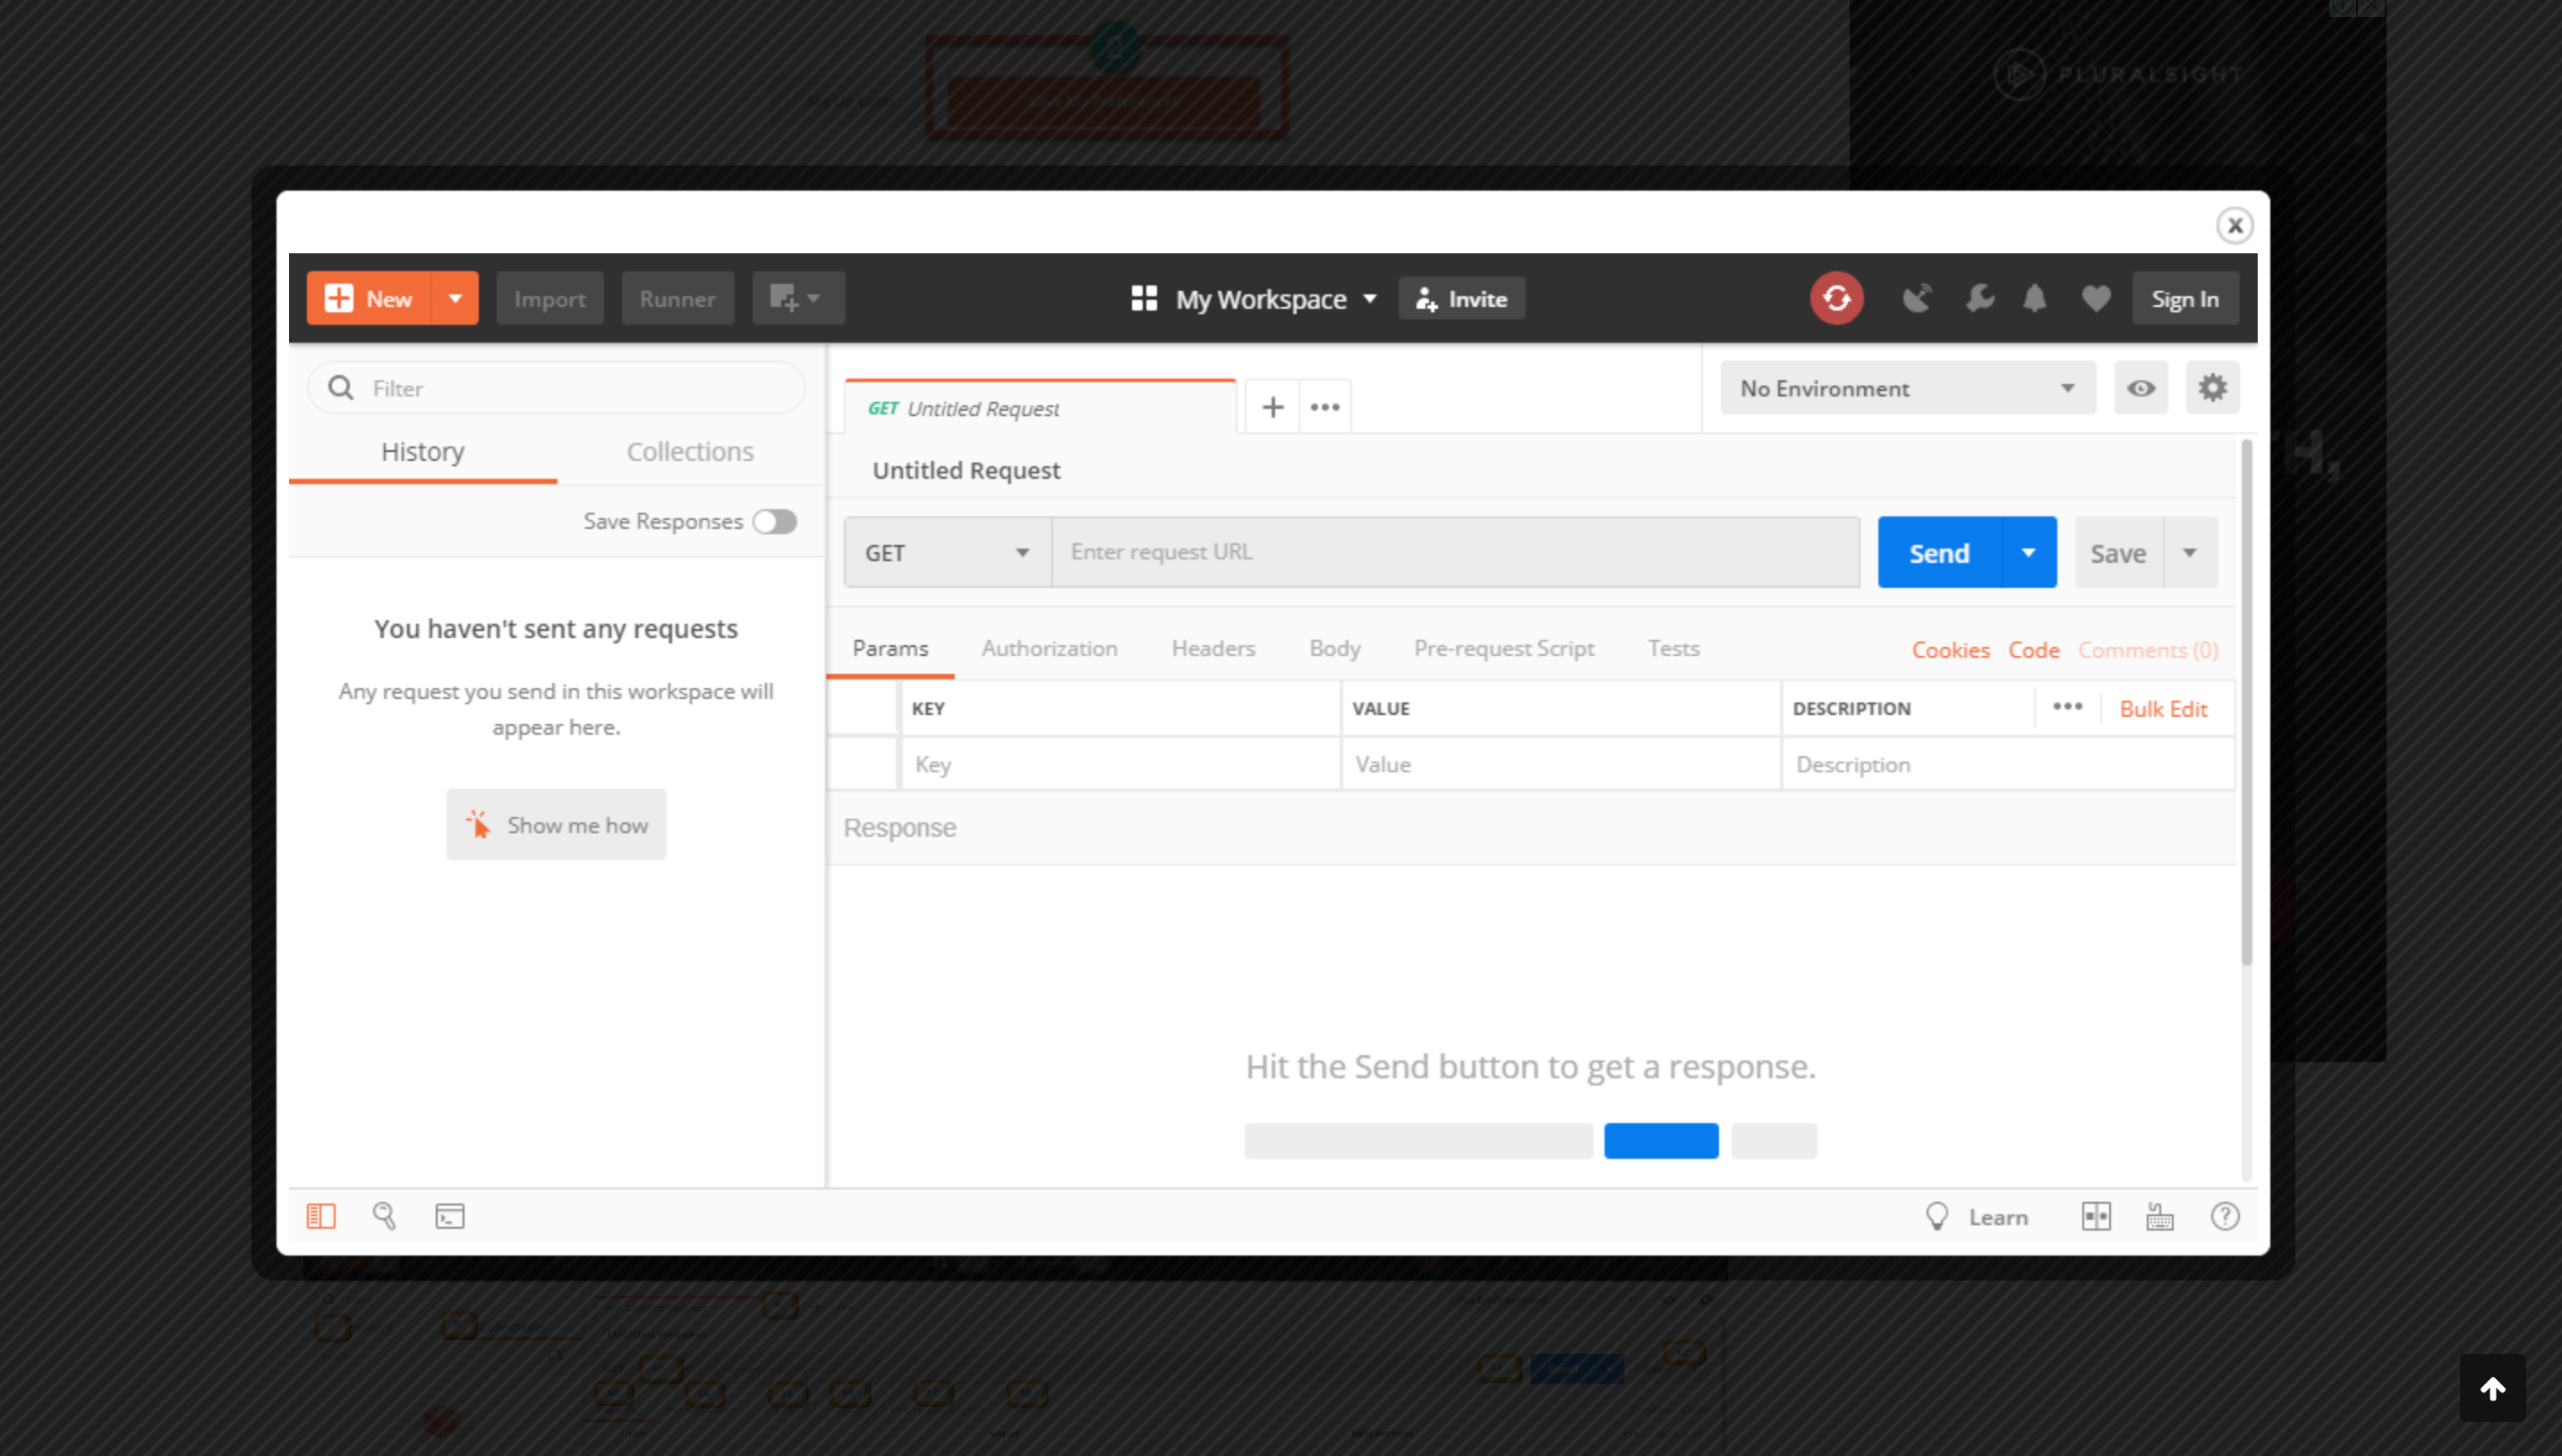Click the Show me how button
The image size is (2562, 1456).
[x=556, y=824]
